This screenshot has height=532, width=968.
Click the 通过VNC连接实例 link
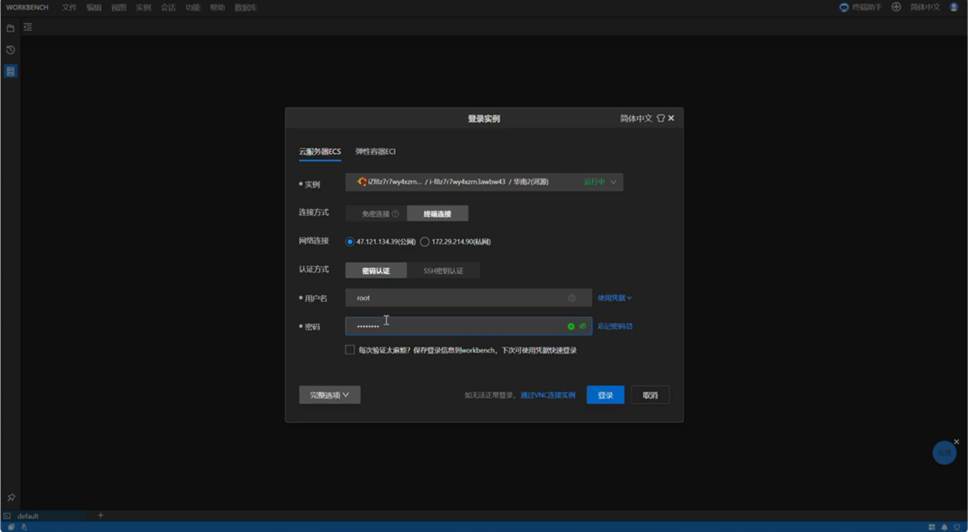coord(548,396)
